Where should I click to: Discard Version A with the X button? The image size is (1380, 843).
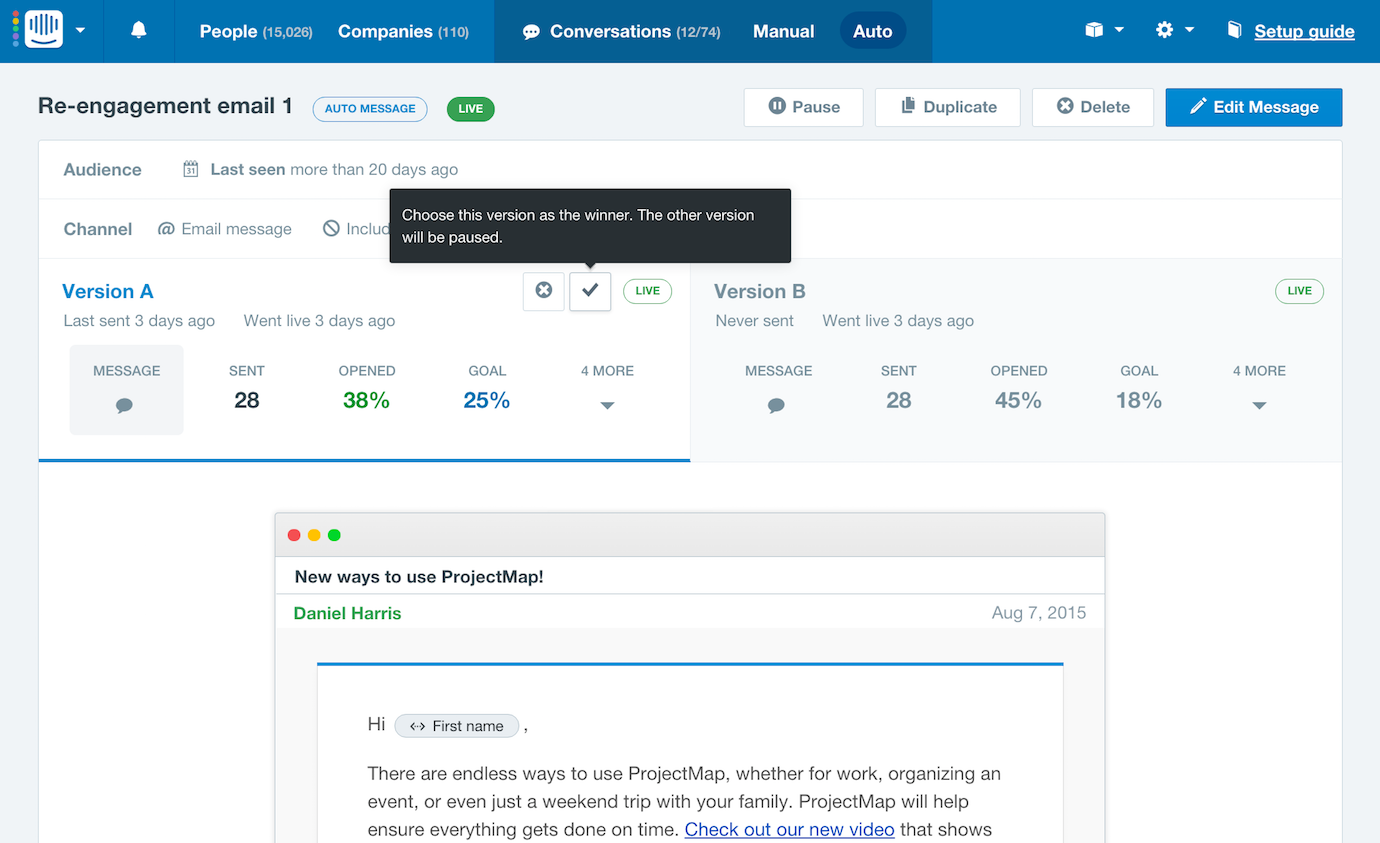(543, 291)
